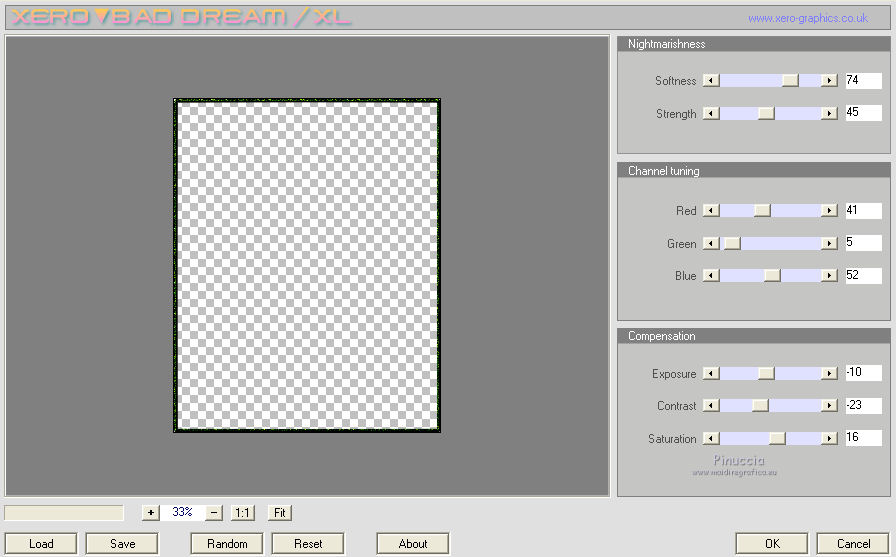The width and height of the screenshot is (896, 557).
Task: Focus the Exposure value field showing -10
Action: click(863, 372)
